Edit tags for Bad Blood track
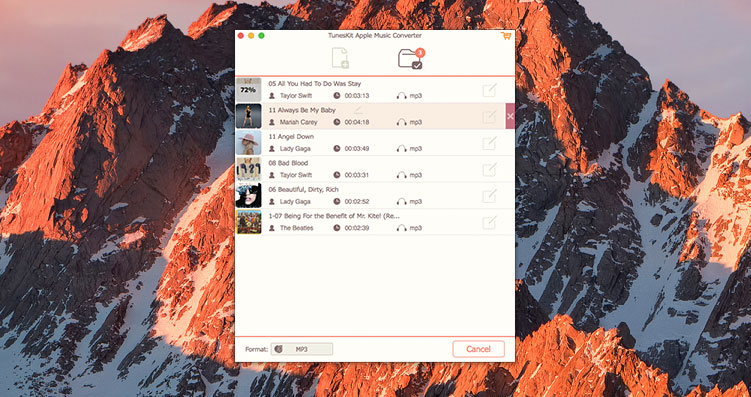751x397 pixels. (489, 169)
